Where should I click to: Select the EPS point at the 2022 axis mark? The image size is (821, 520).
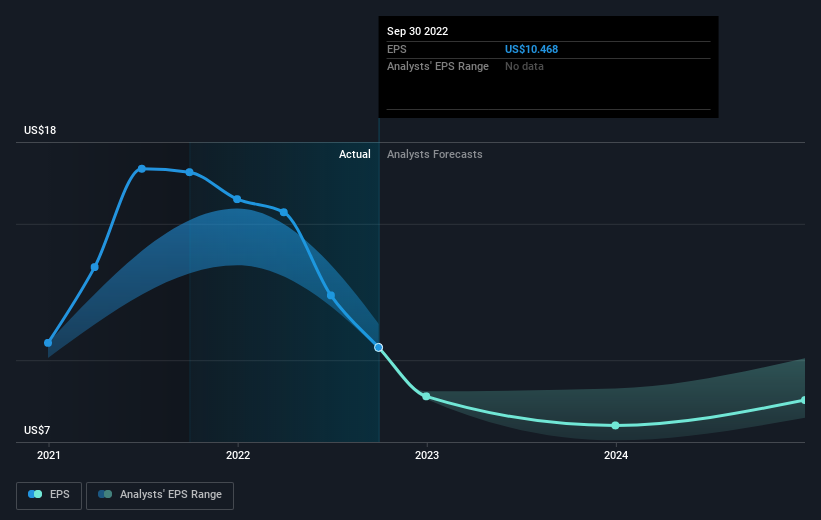click(x=237, y=199)
